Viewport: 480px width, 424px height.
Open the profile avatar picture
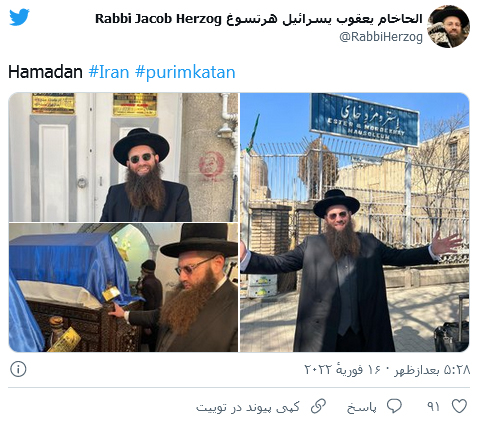point(448,27)
